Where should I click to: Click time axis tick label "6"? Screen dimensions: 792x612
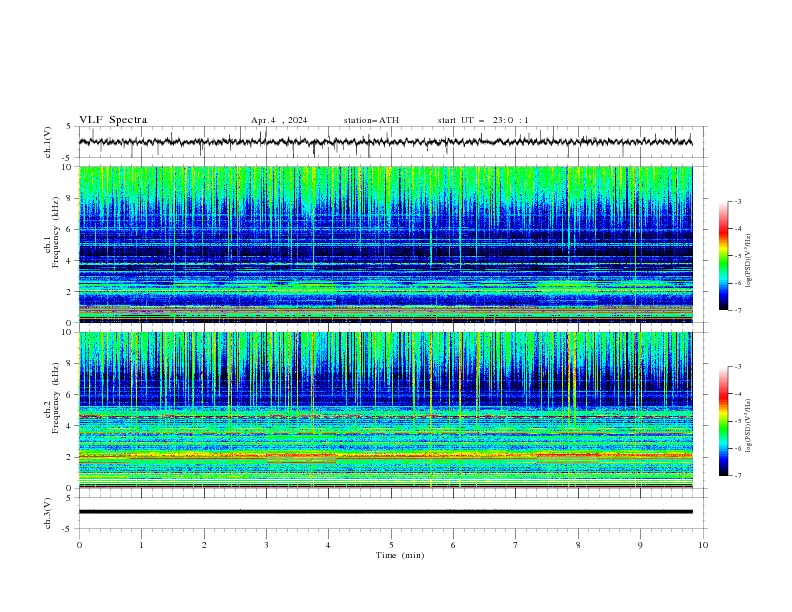[x=453, y=545]
